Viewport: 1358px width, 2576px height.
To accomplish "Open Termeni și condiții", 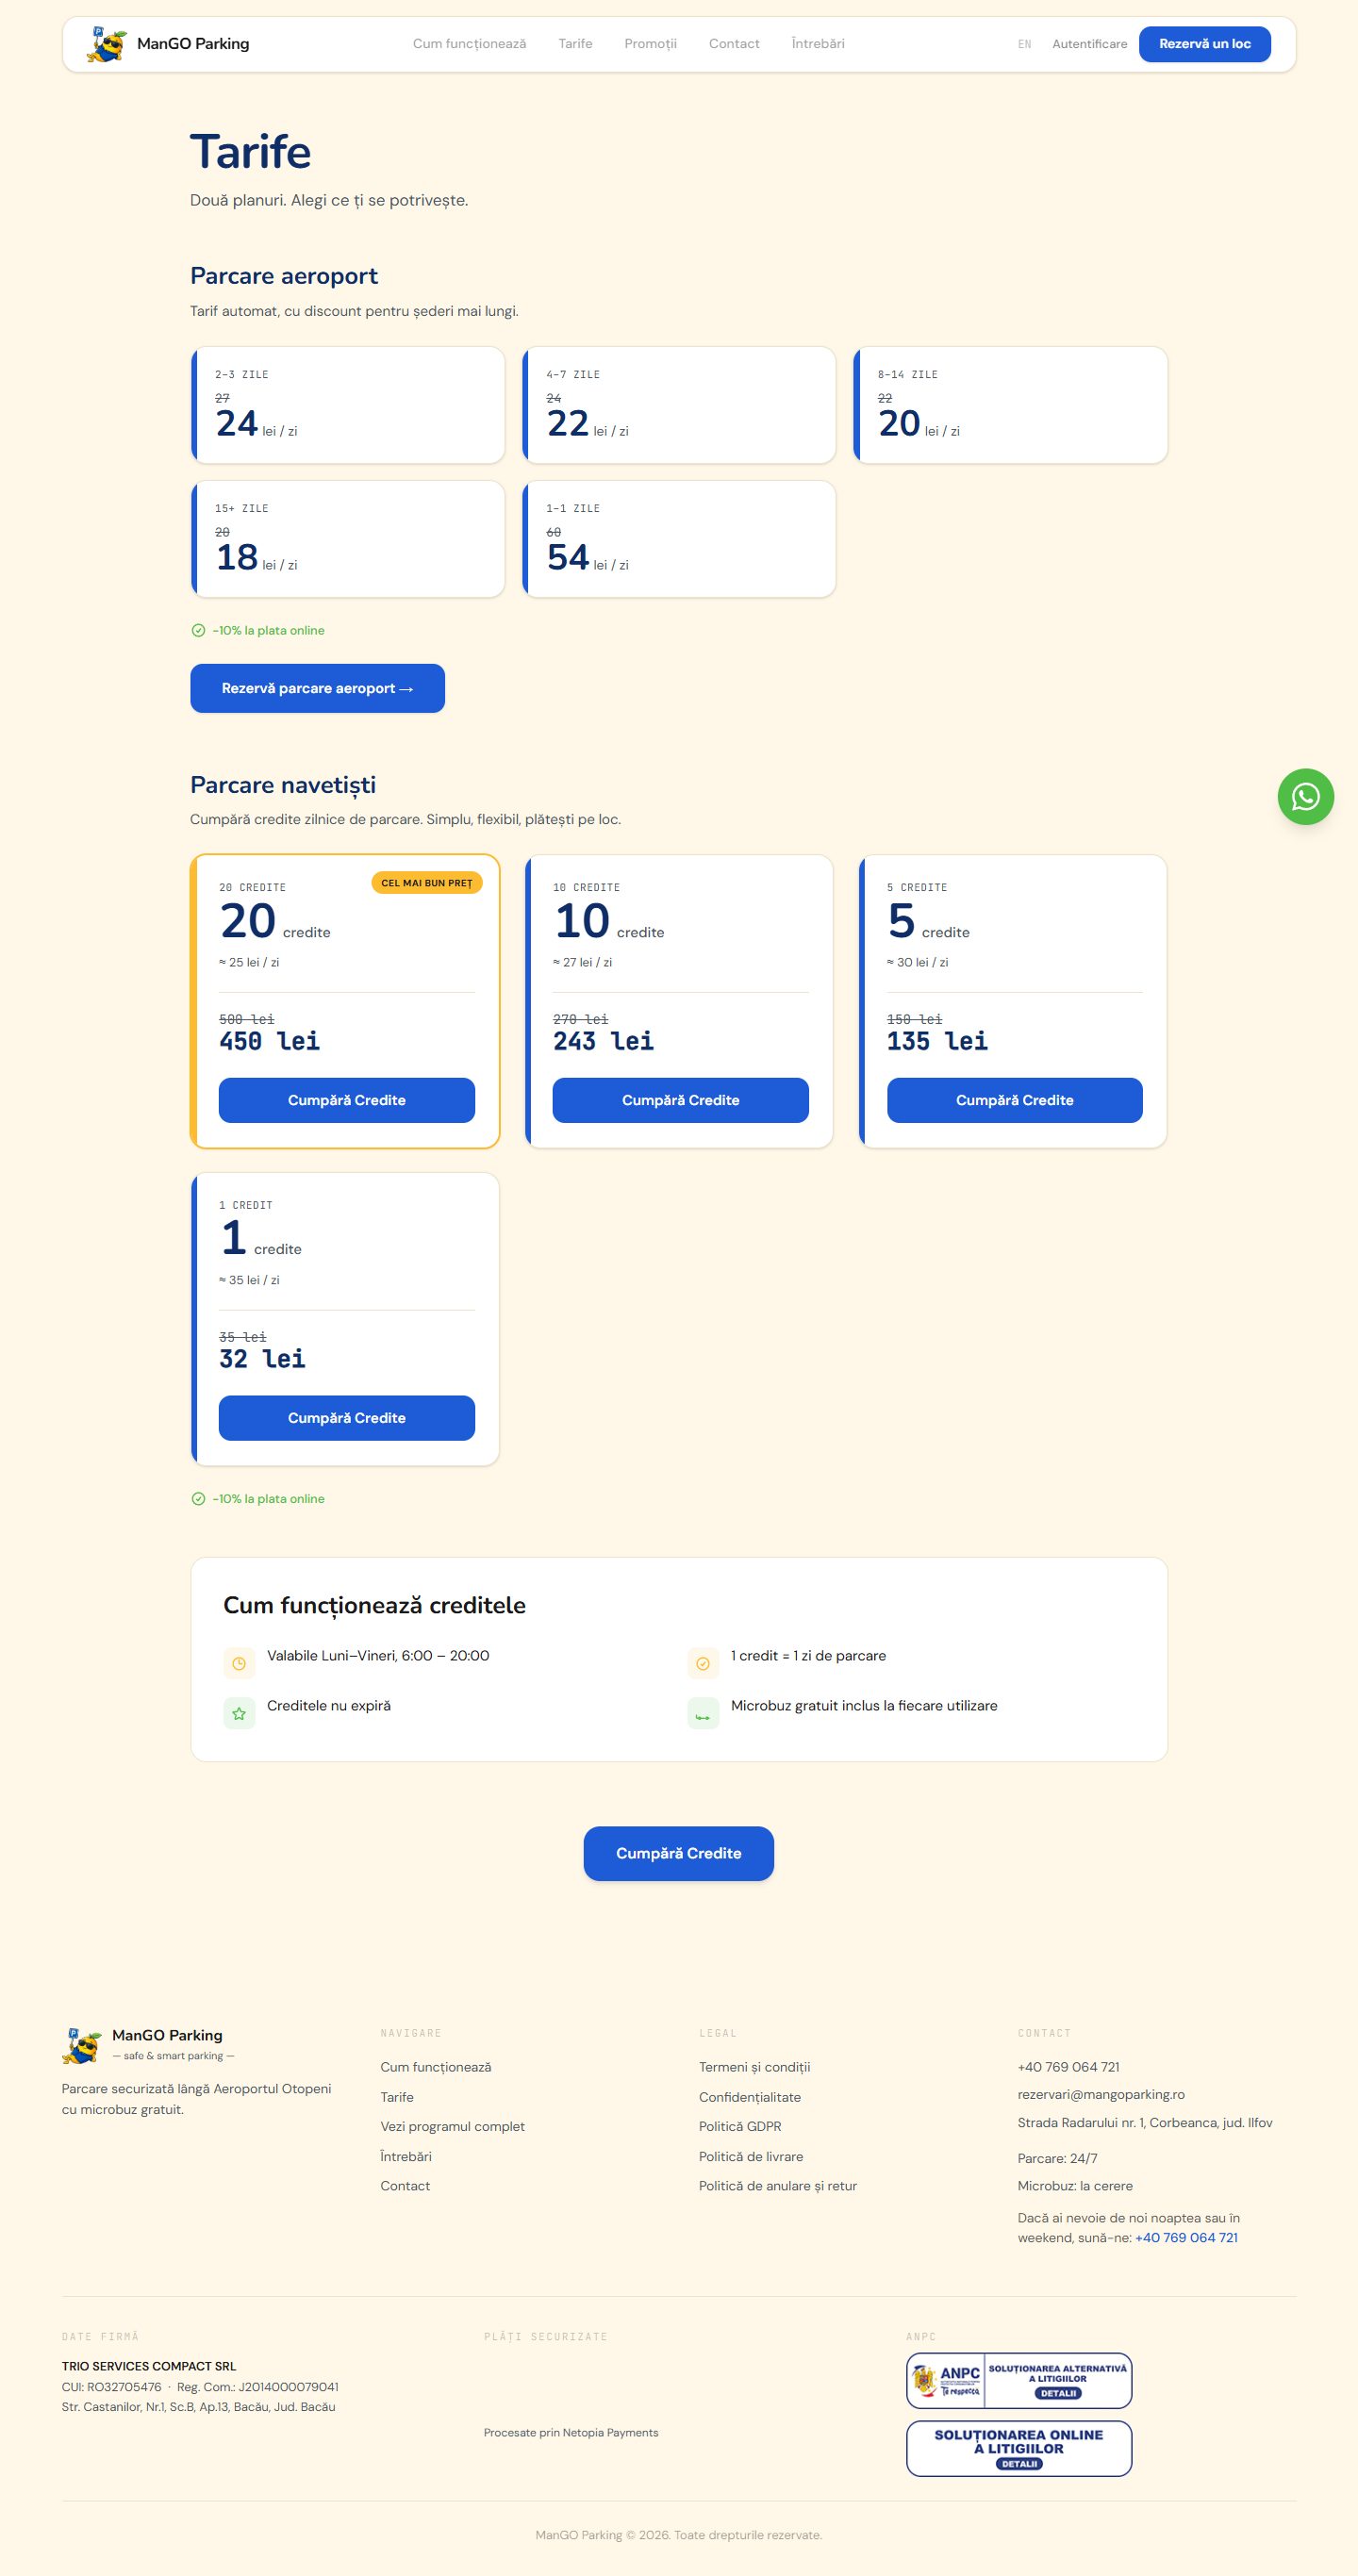I will coord(755,2067).
